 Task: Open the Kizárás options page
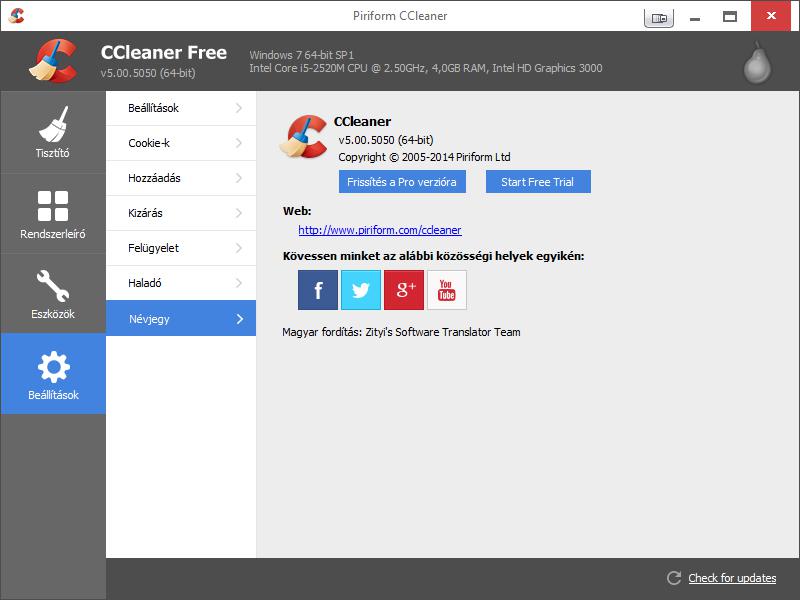(181, 213)
